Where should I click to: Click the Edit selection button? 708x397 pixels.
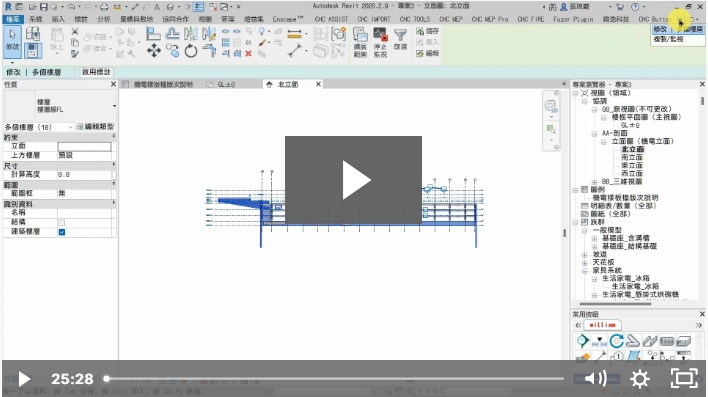tap(427, 53)
